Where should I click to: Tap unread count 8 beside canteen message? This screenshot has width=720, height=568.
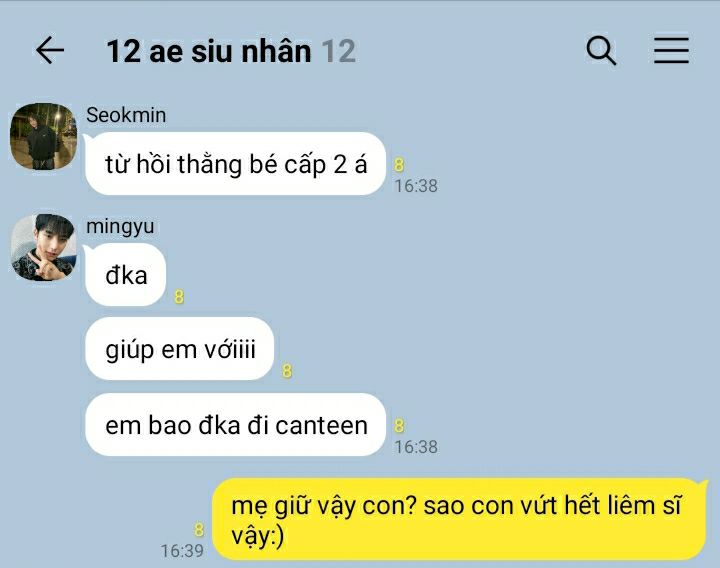[x=399, y=426]
